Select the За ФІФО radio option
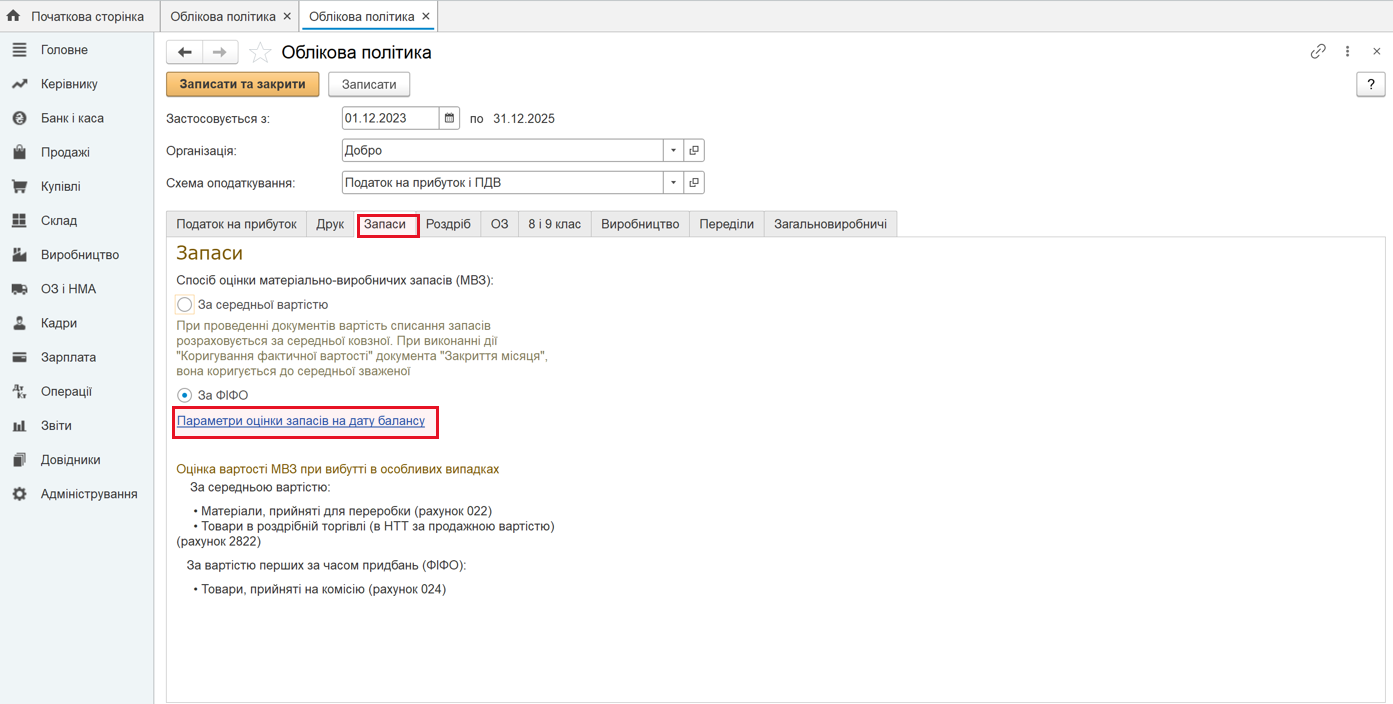Screen dimensions: 1393x704 click(x=185, y=395)
